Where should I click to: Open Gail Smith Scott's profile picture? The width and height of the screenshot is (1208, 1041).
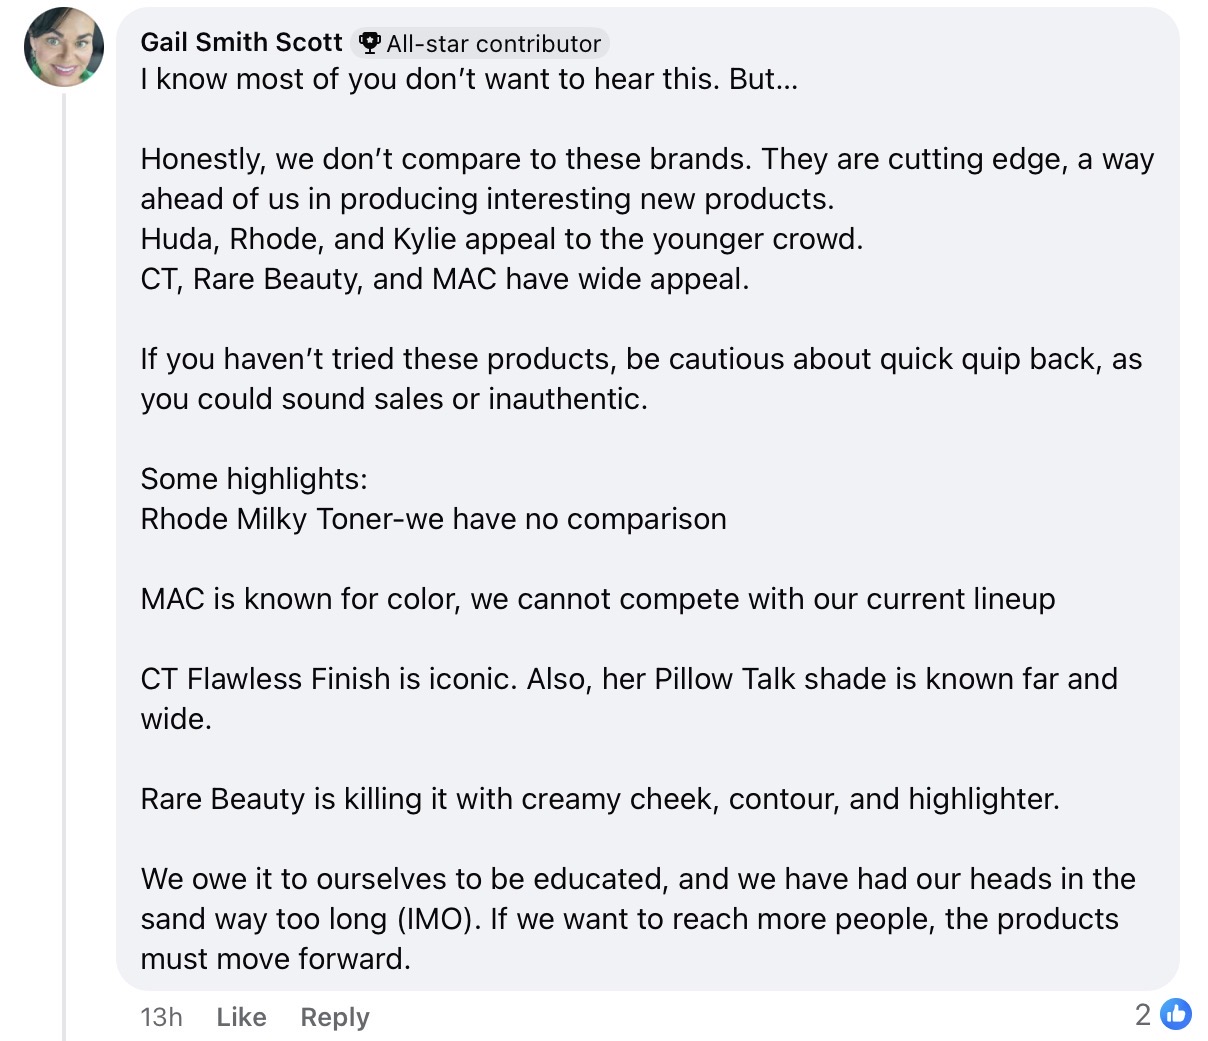click(64, 47)
